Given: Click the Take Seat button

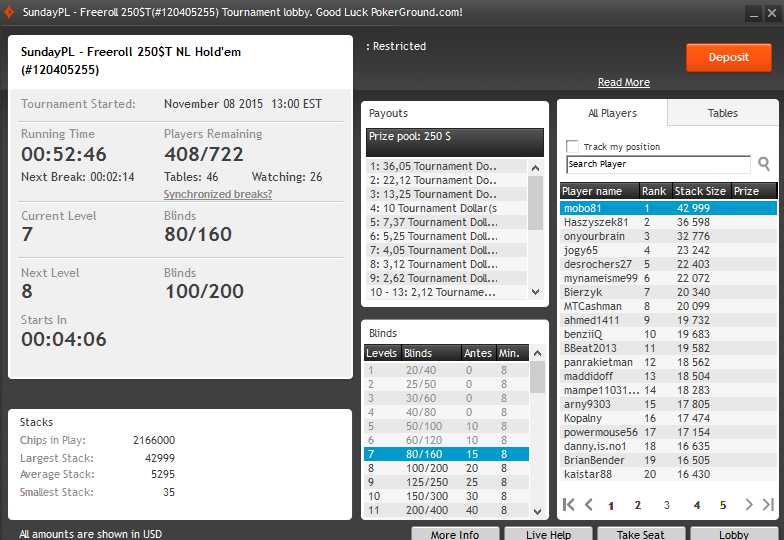Looking at the screenshot, I should click(641, 534).
